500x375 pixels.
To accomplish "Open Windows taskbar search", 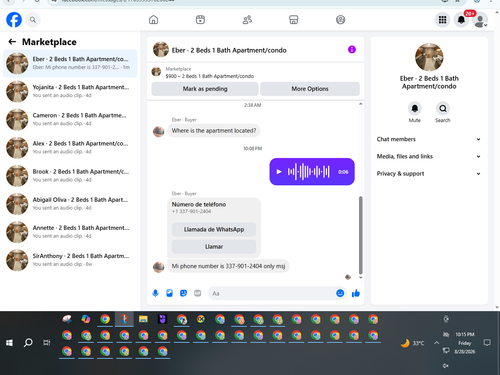I will point(28,342).
